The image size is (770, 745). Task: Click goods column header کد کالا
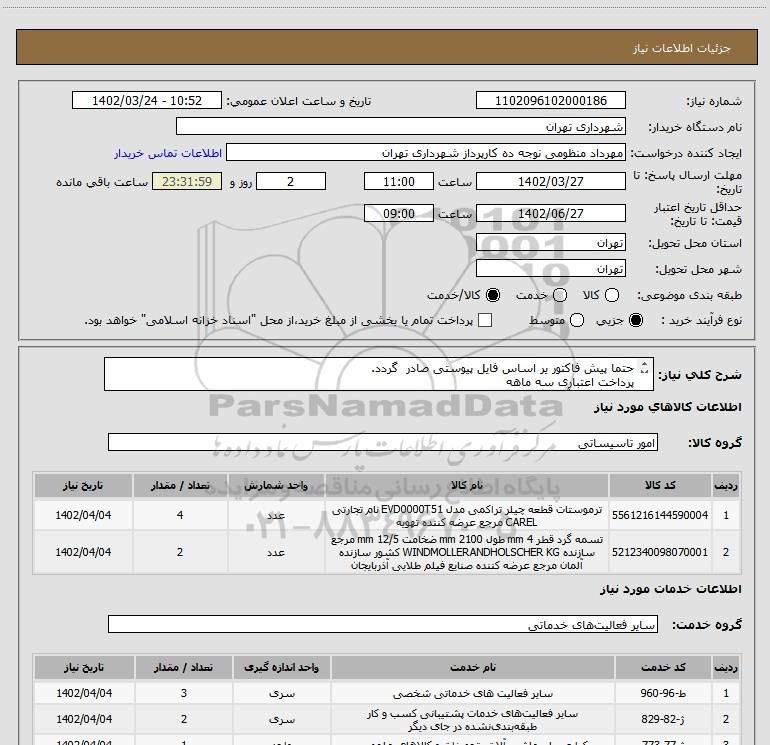click(x=660, y=485)
